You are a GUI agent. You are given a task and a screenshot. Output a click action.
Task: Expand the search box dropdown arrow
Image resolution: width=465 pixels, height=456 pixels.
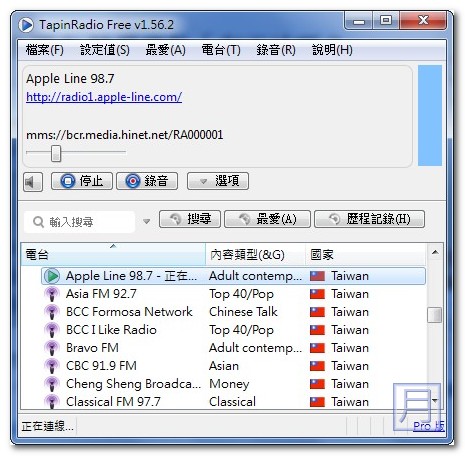coord(146,221)
